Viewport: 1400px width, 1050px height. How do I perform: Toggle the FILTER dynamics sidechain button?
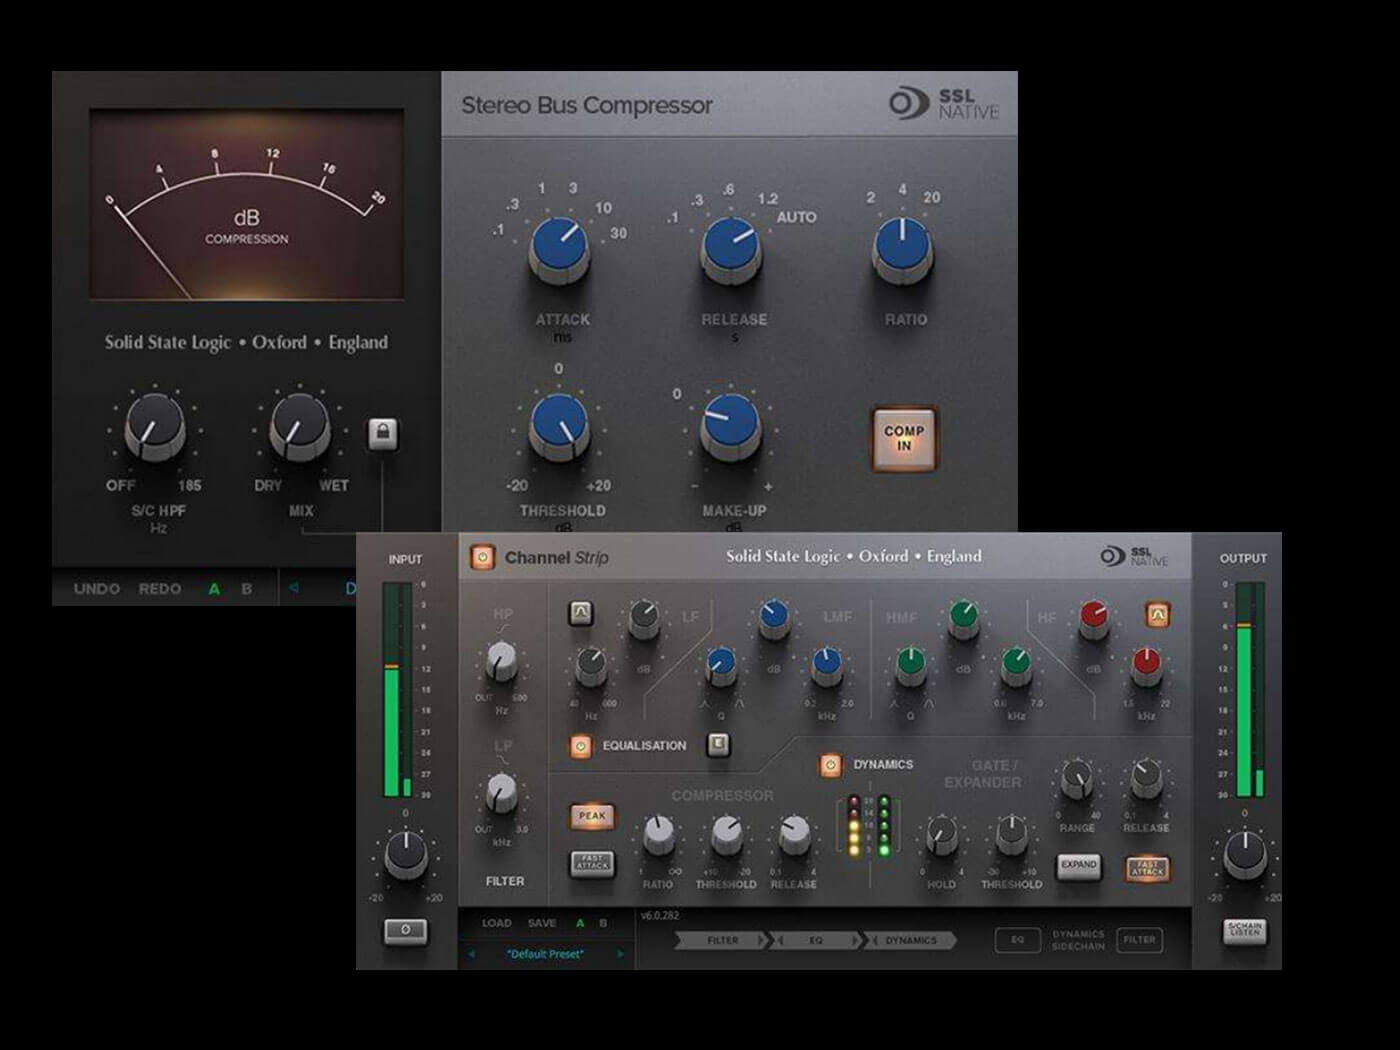coord(1140,939)
